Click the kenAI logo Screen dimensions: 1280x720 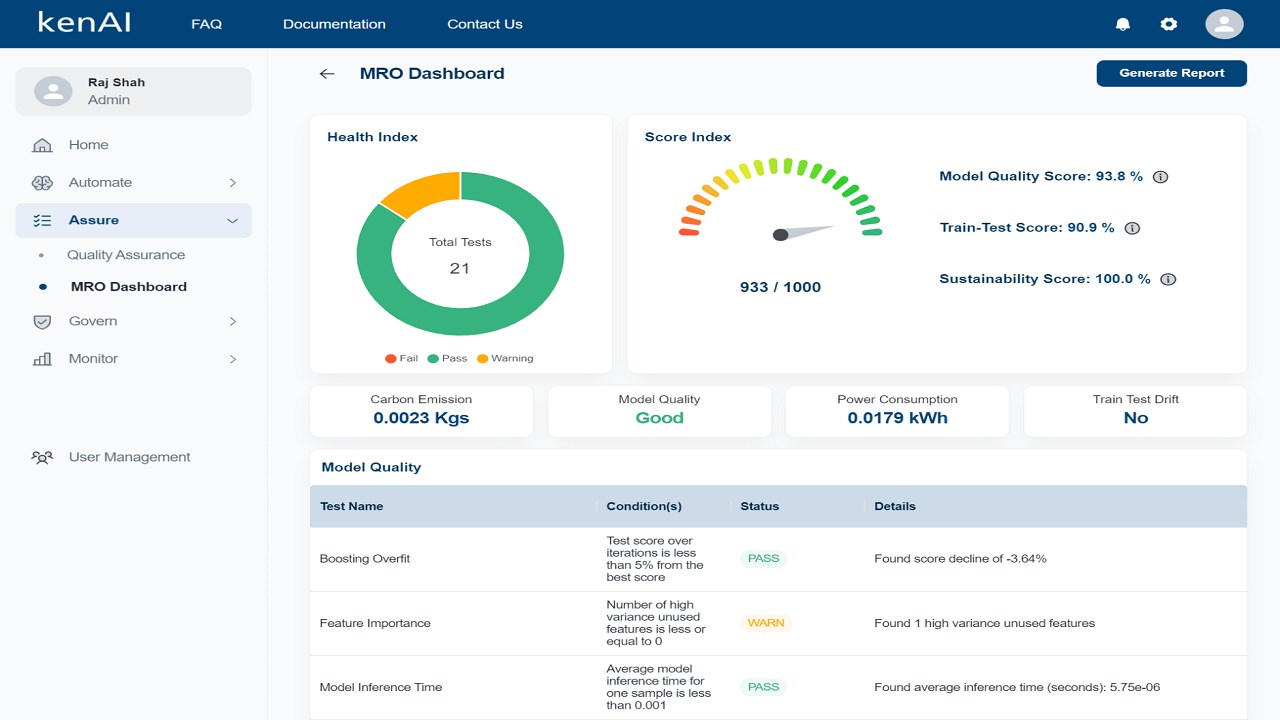tap(84, 22)
